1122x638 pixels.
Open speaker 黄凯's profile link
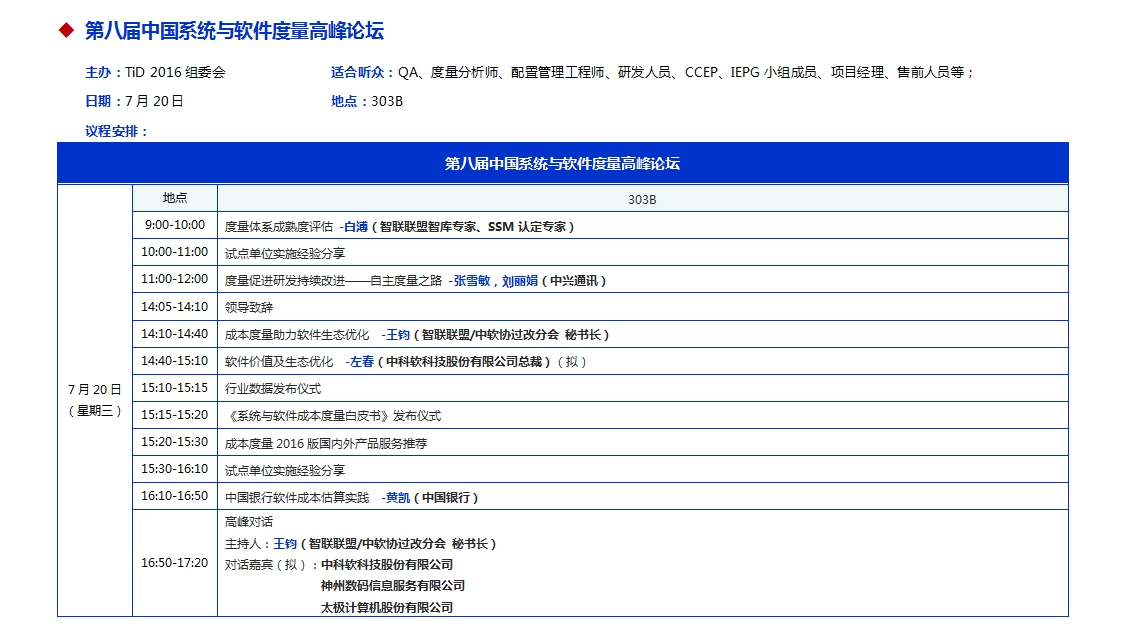(x=398, y=497)
